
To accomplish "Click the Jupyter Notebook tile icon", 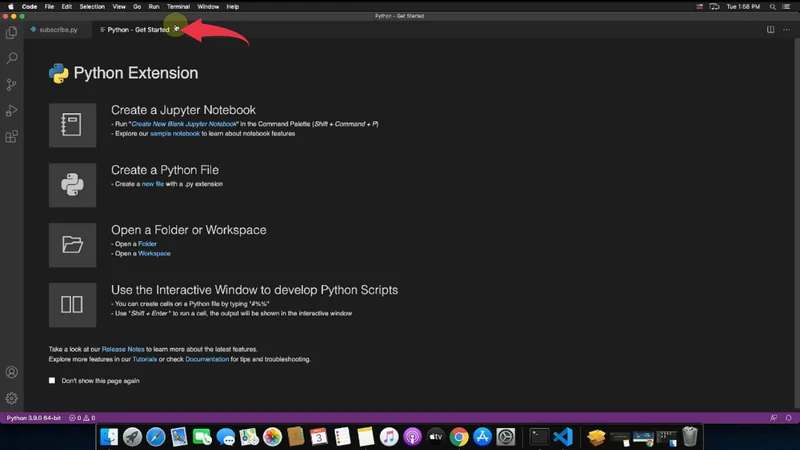I will (x=72, y=125).
